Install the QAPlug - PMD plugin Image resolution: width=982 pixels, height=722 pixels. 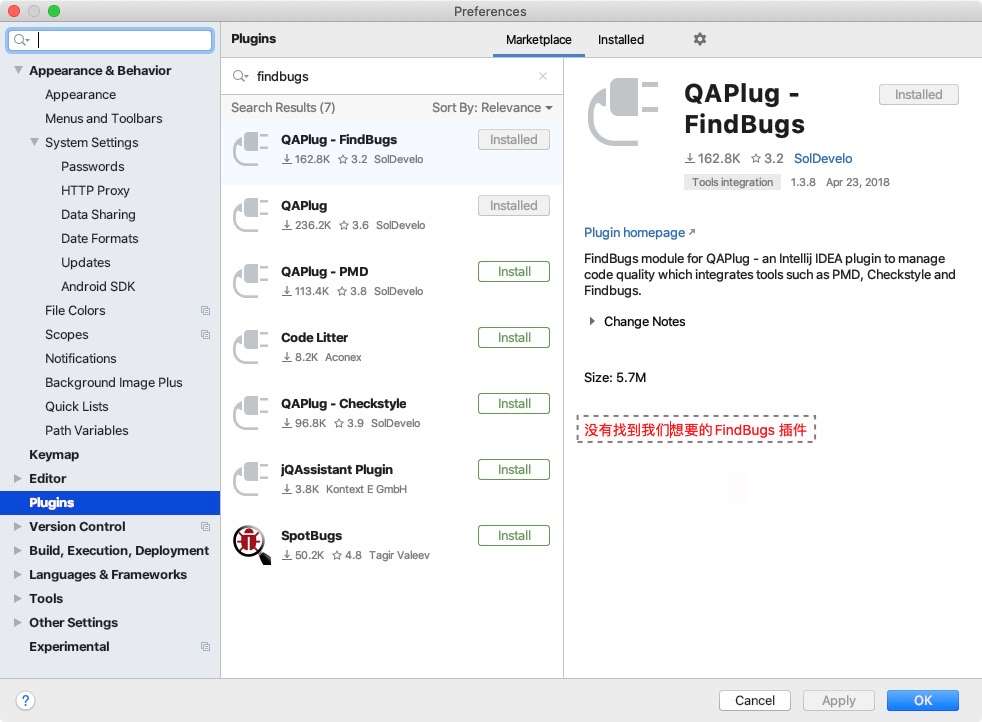[514, 272]
